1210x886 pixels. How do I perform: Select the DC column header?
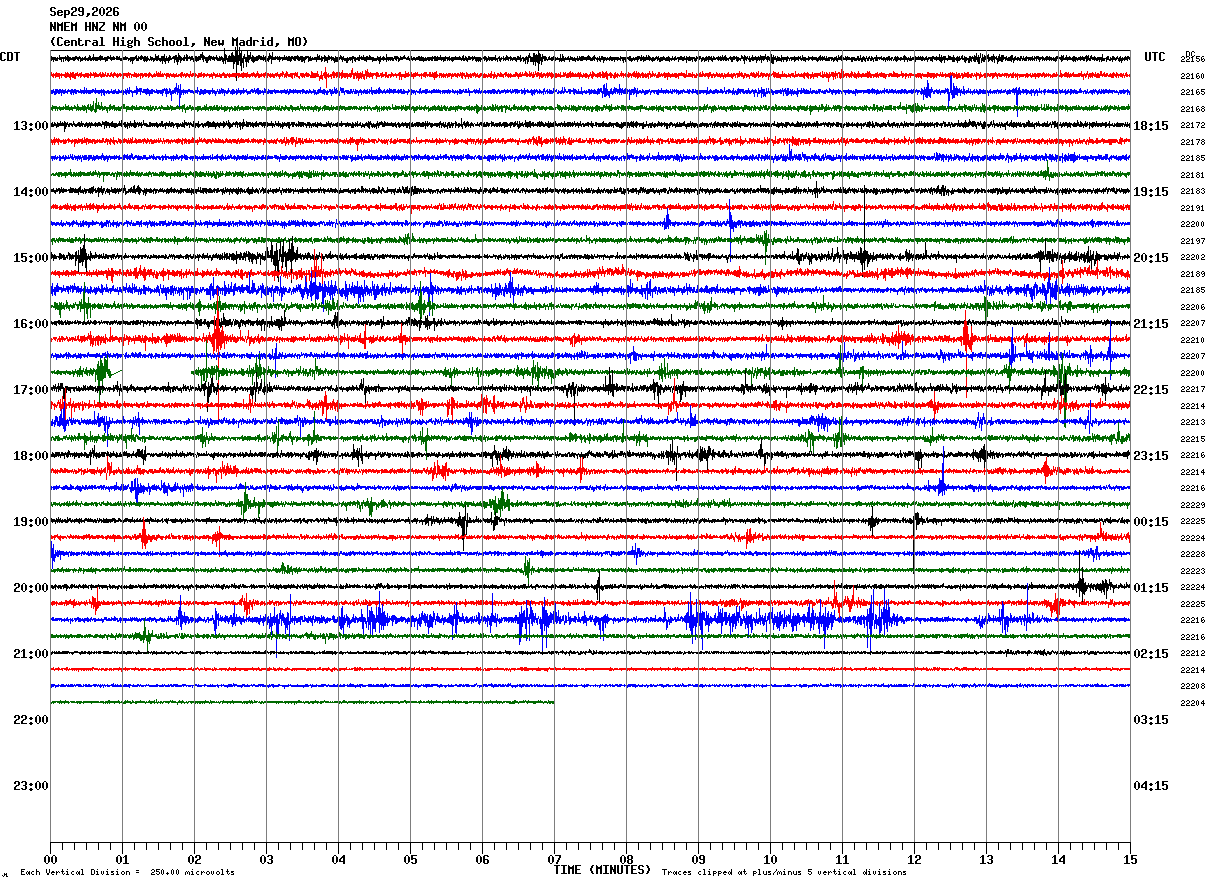coord(1190,54)
